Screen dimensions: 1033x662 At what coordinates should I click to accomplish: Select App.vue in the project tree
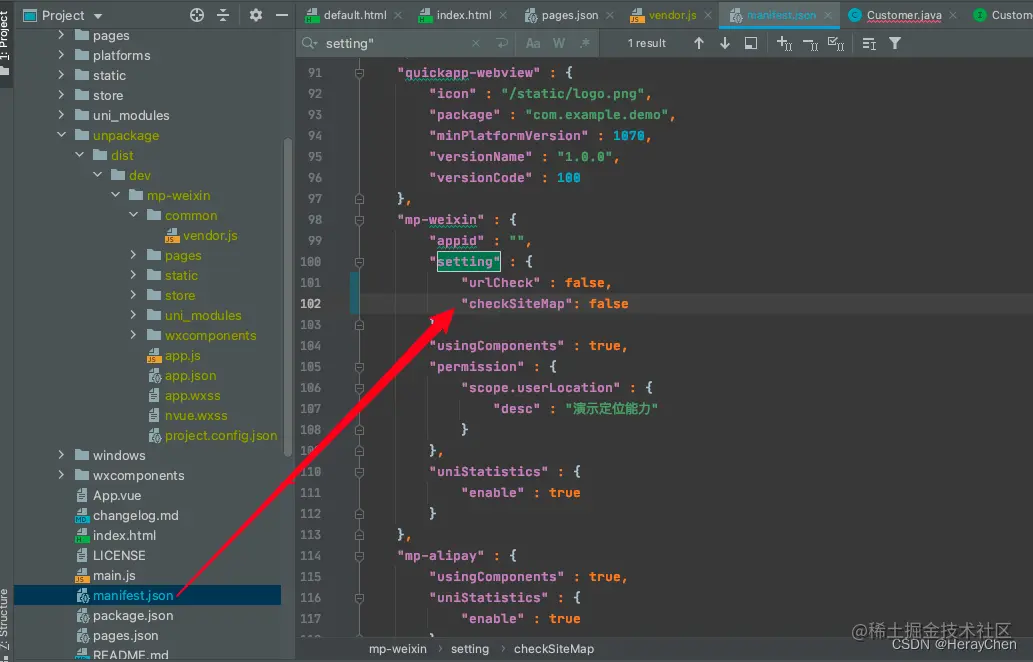[x=117, y=495]
